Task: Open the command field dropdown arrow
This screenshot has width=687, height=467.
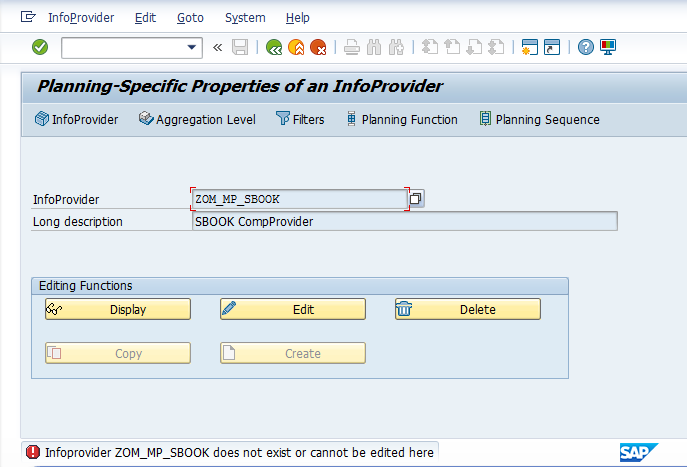Action: 191,47
